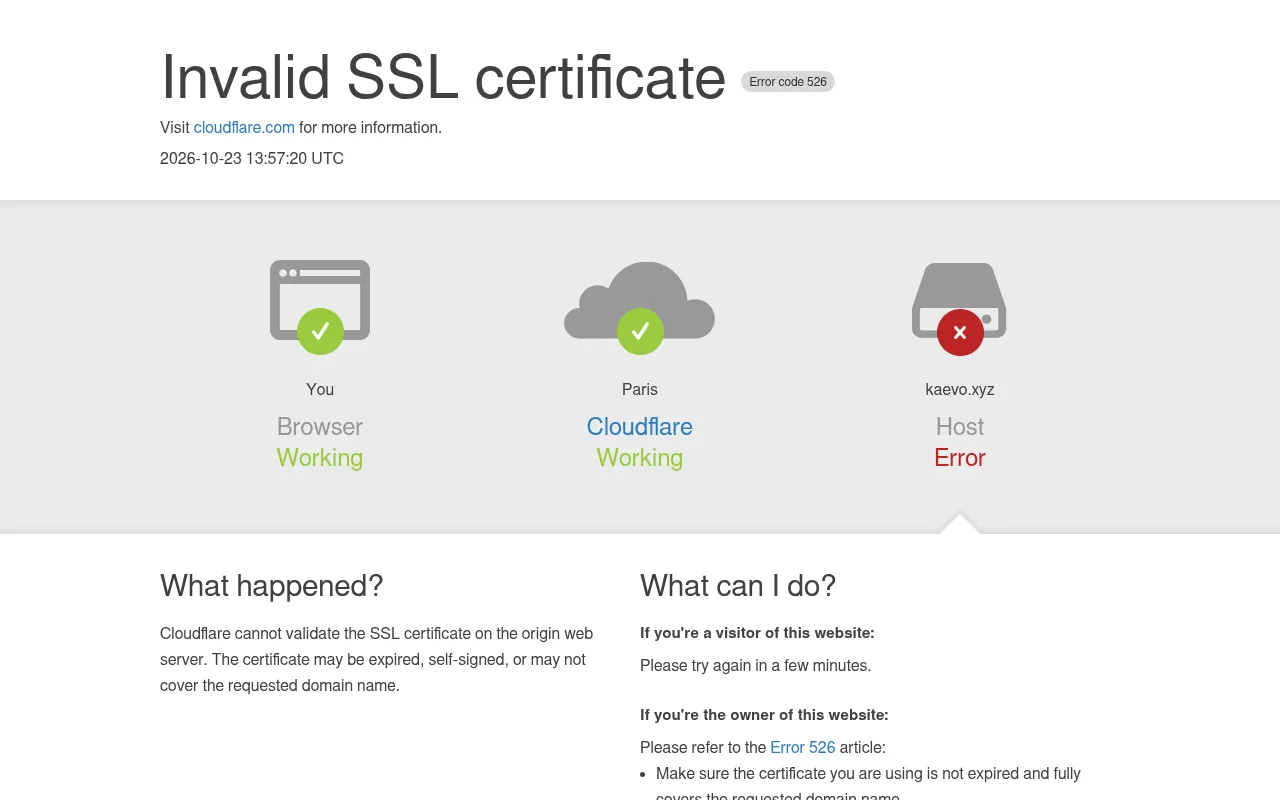Click the Host label
This screenshot has height=800, width=1280.
pos(960,427)
